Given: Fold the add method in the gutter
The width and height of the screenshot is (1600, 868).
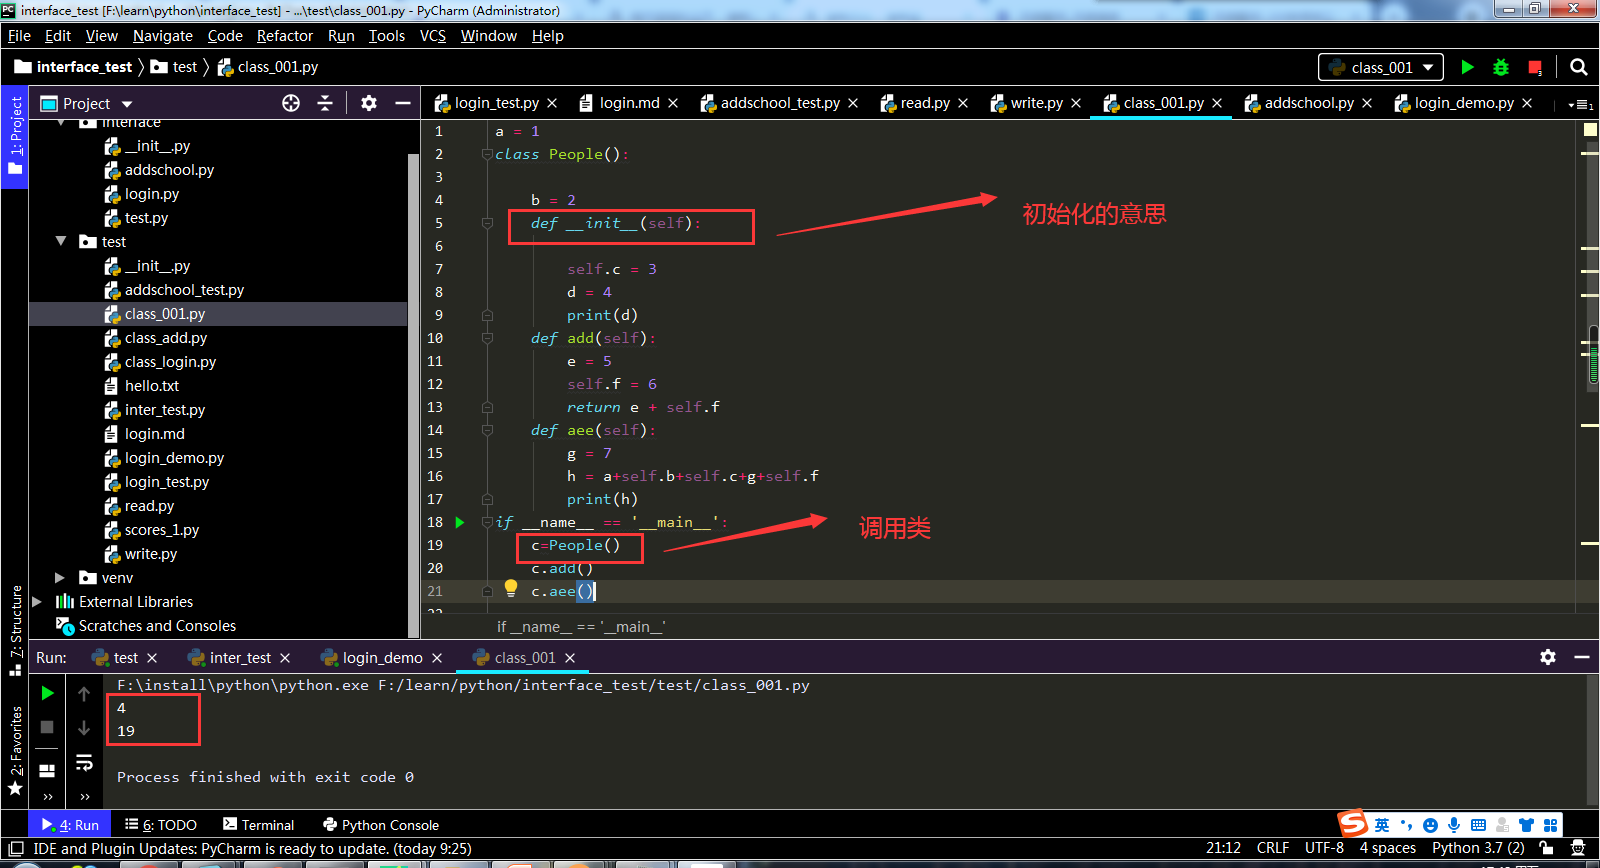Looking at the screenshot, I should [487, 338].
